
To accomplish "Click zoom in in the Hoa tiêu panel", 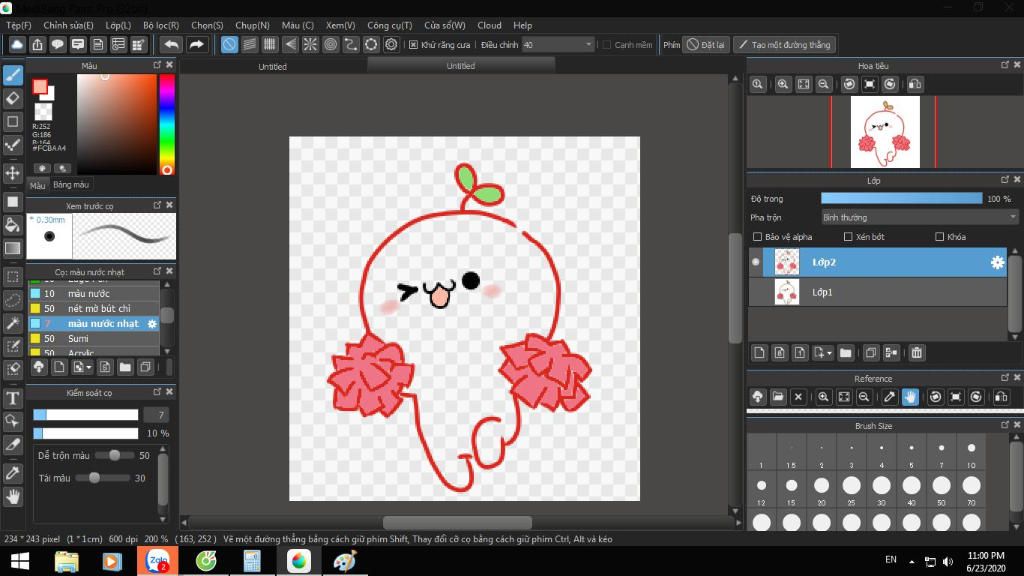I will tap(782, 84).
